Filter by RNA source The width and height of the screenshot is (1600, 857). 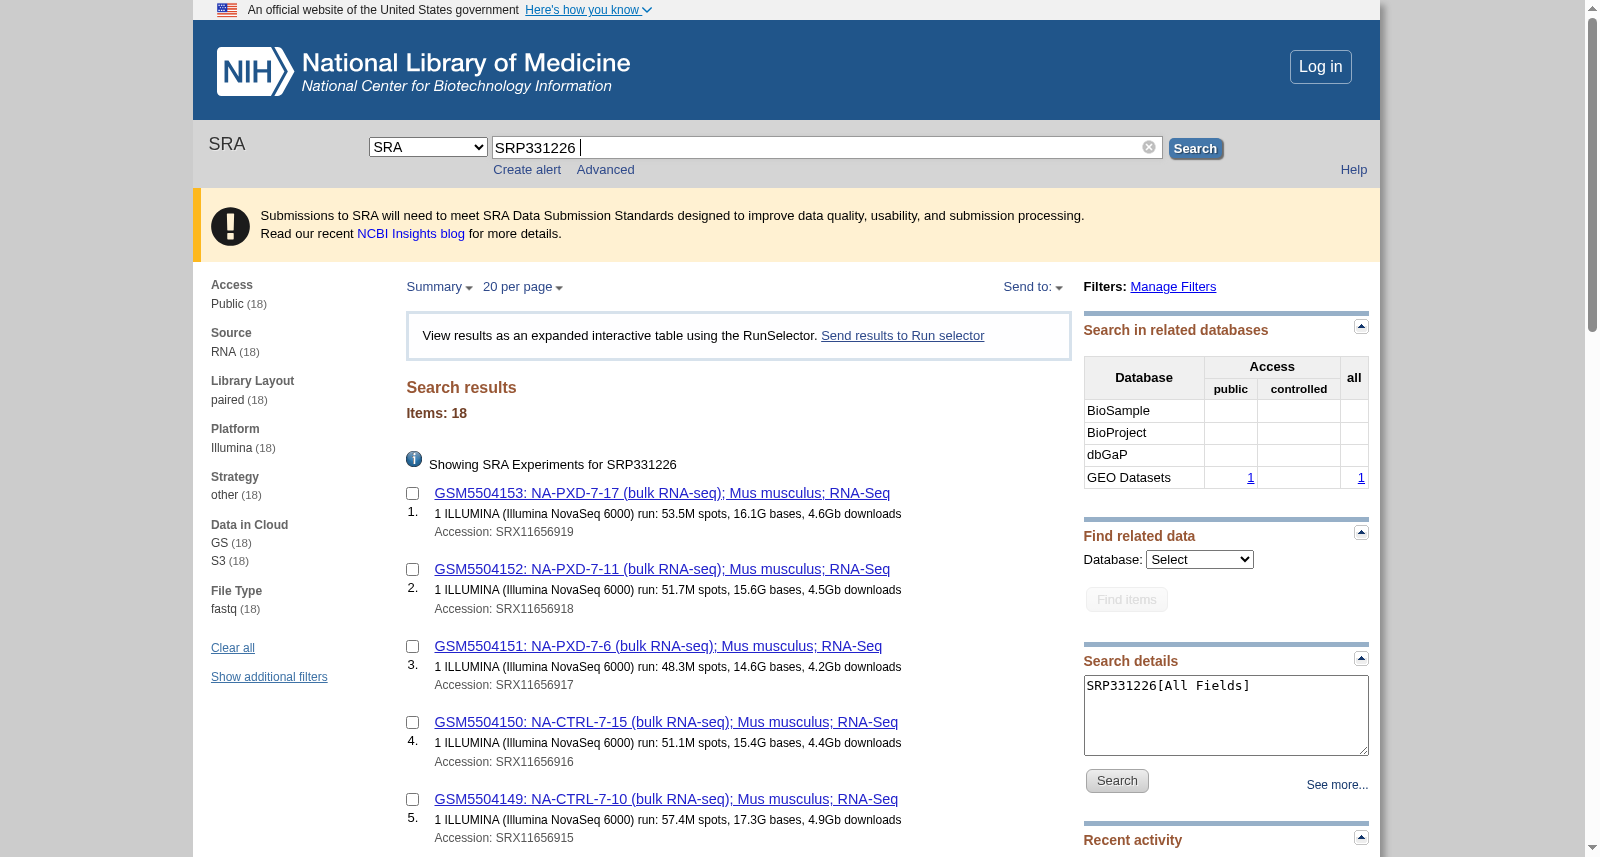point(223,352)
